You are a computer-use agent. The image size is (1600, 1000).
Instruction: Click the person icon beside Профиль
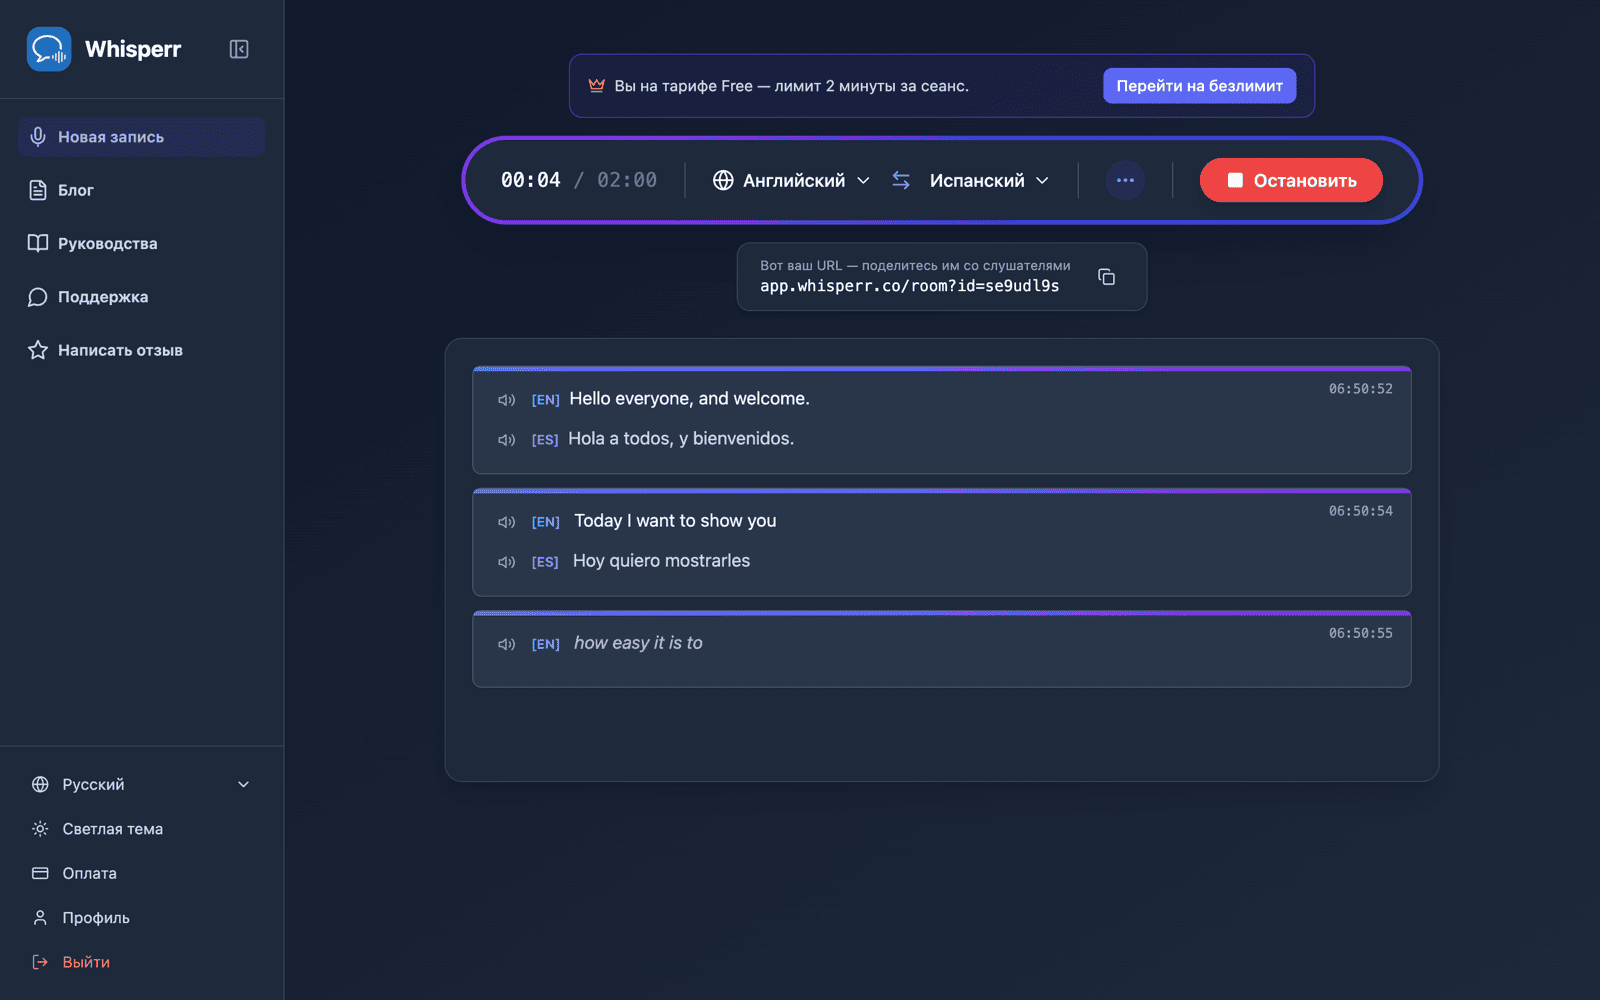click(40, 917)
